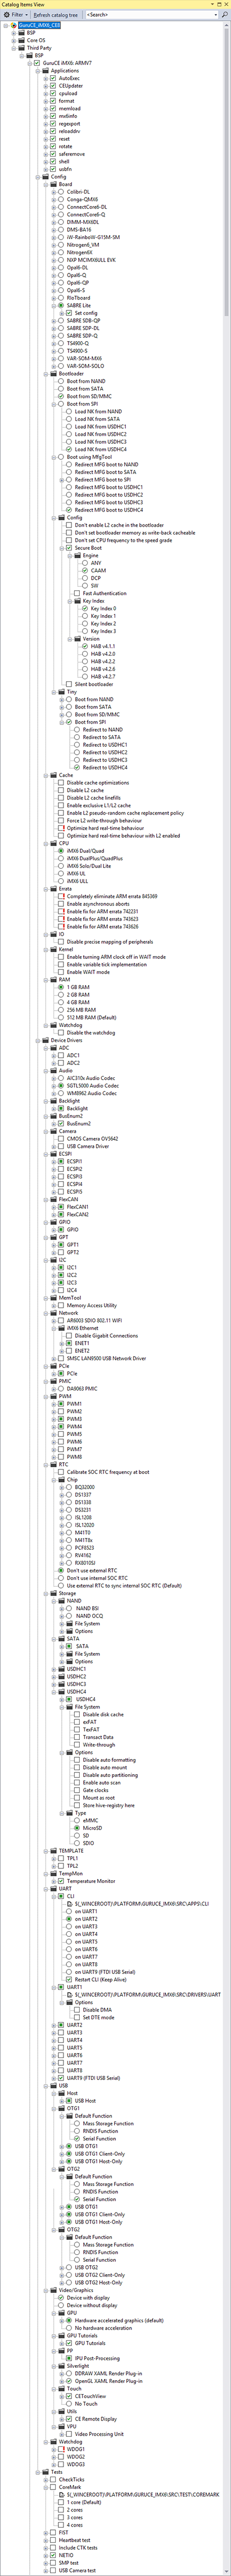
Task: Click the Kernel folder icon
Action: [x=54, y=949]
